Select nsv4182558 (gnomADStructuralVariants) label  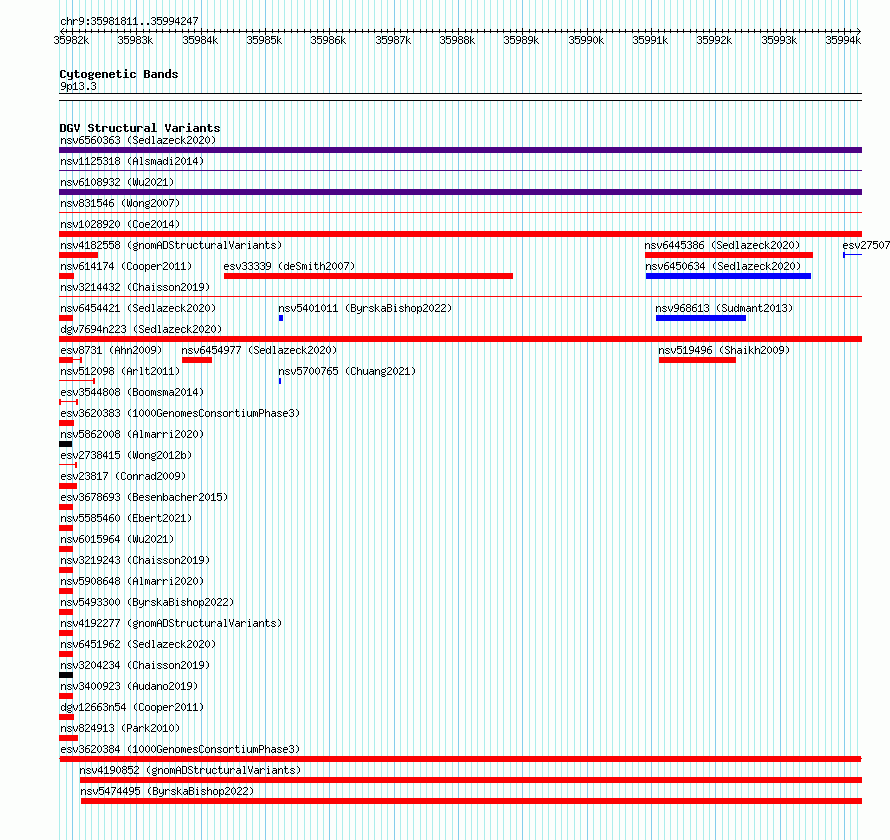point(171,245)
